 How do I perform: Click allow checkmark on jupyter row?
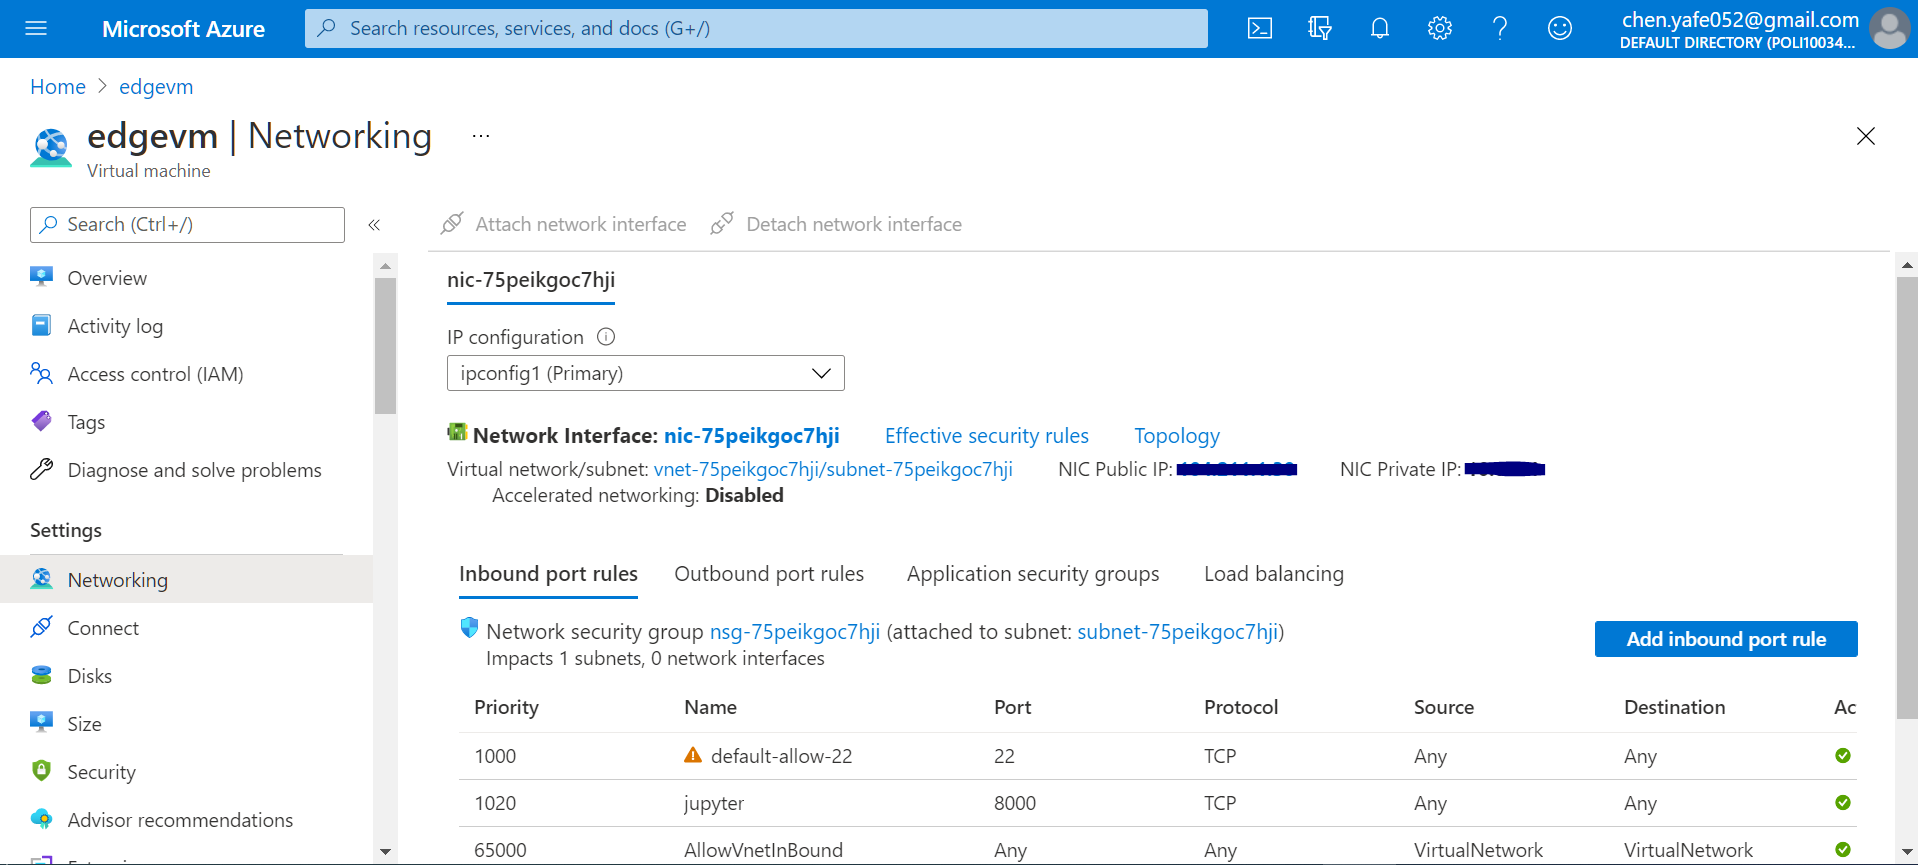click(x=1843, y=802)
